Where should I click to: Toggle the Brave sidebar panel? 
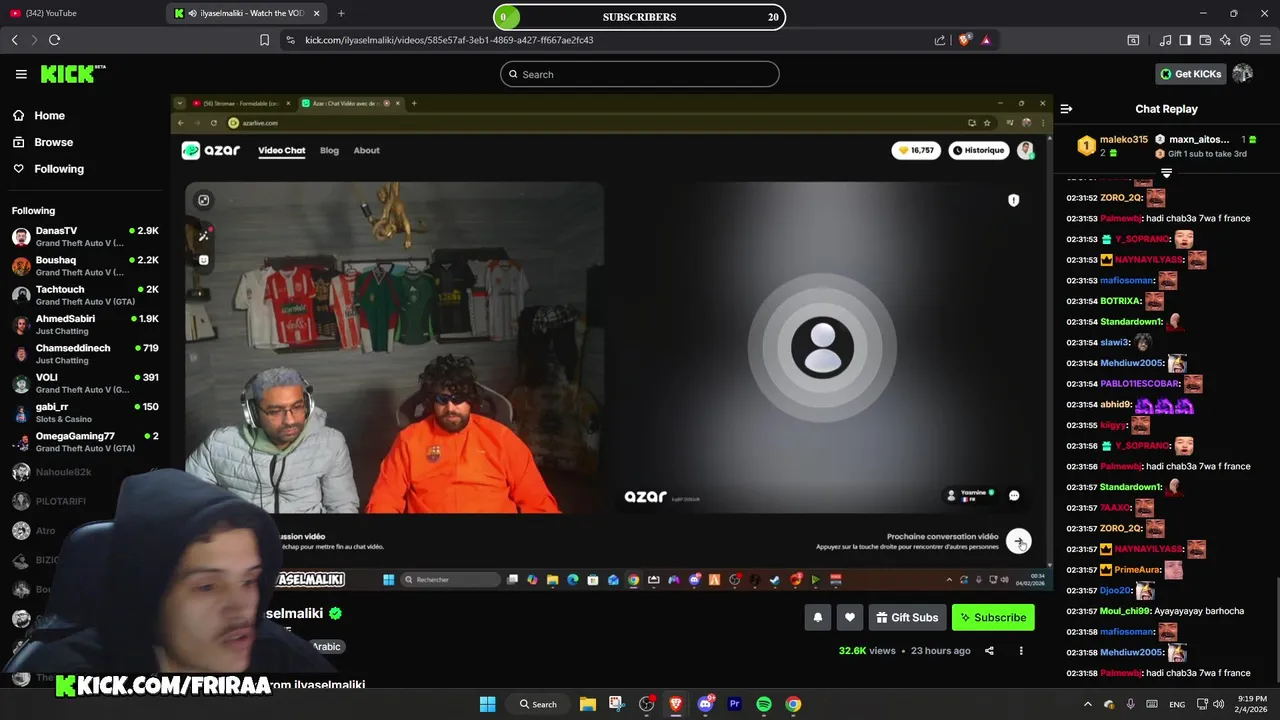1185,40
